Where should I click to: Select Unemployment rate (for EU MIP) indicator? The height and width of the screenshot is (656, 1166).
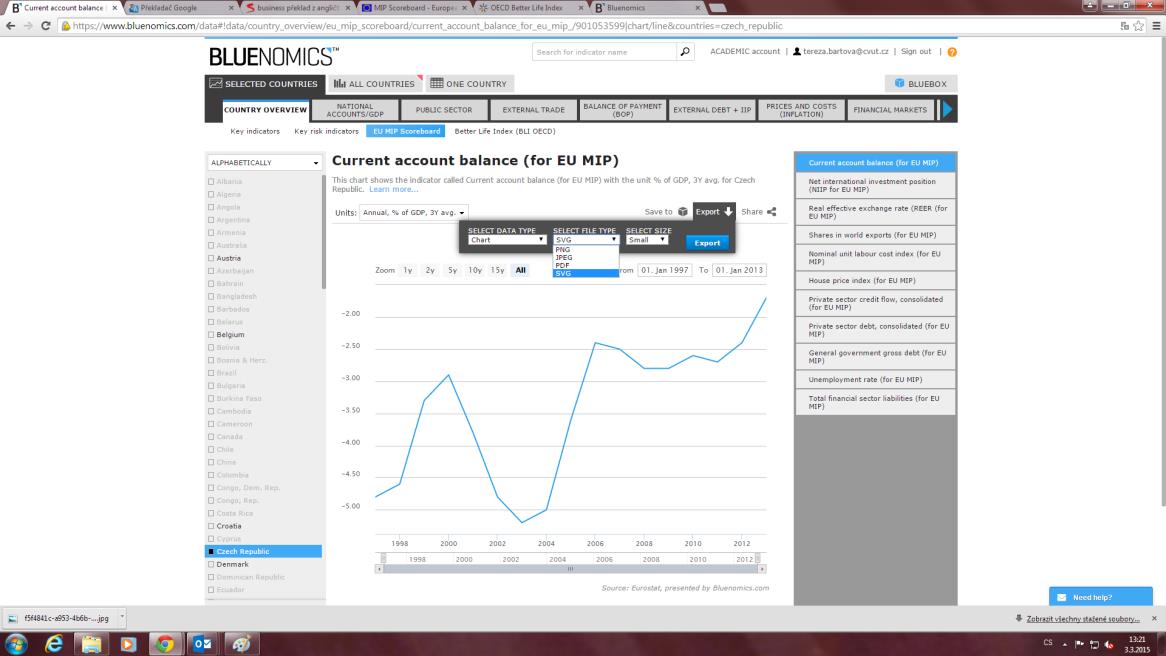(x=875, y=379)
